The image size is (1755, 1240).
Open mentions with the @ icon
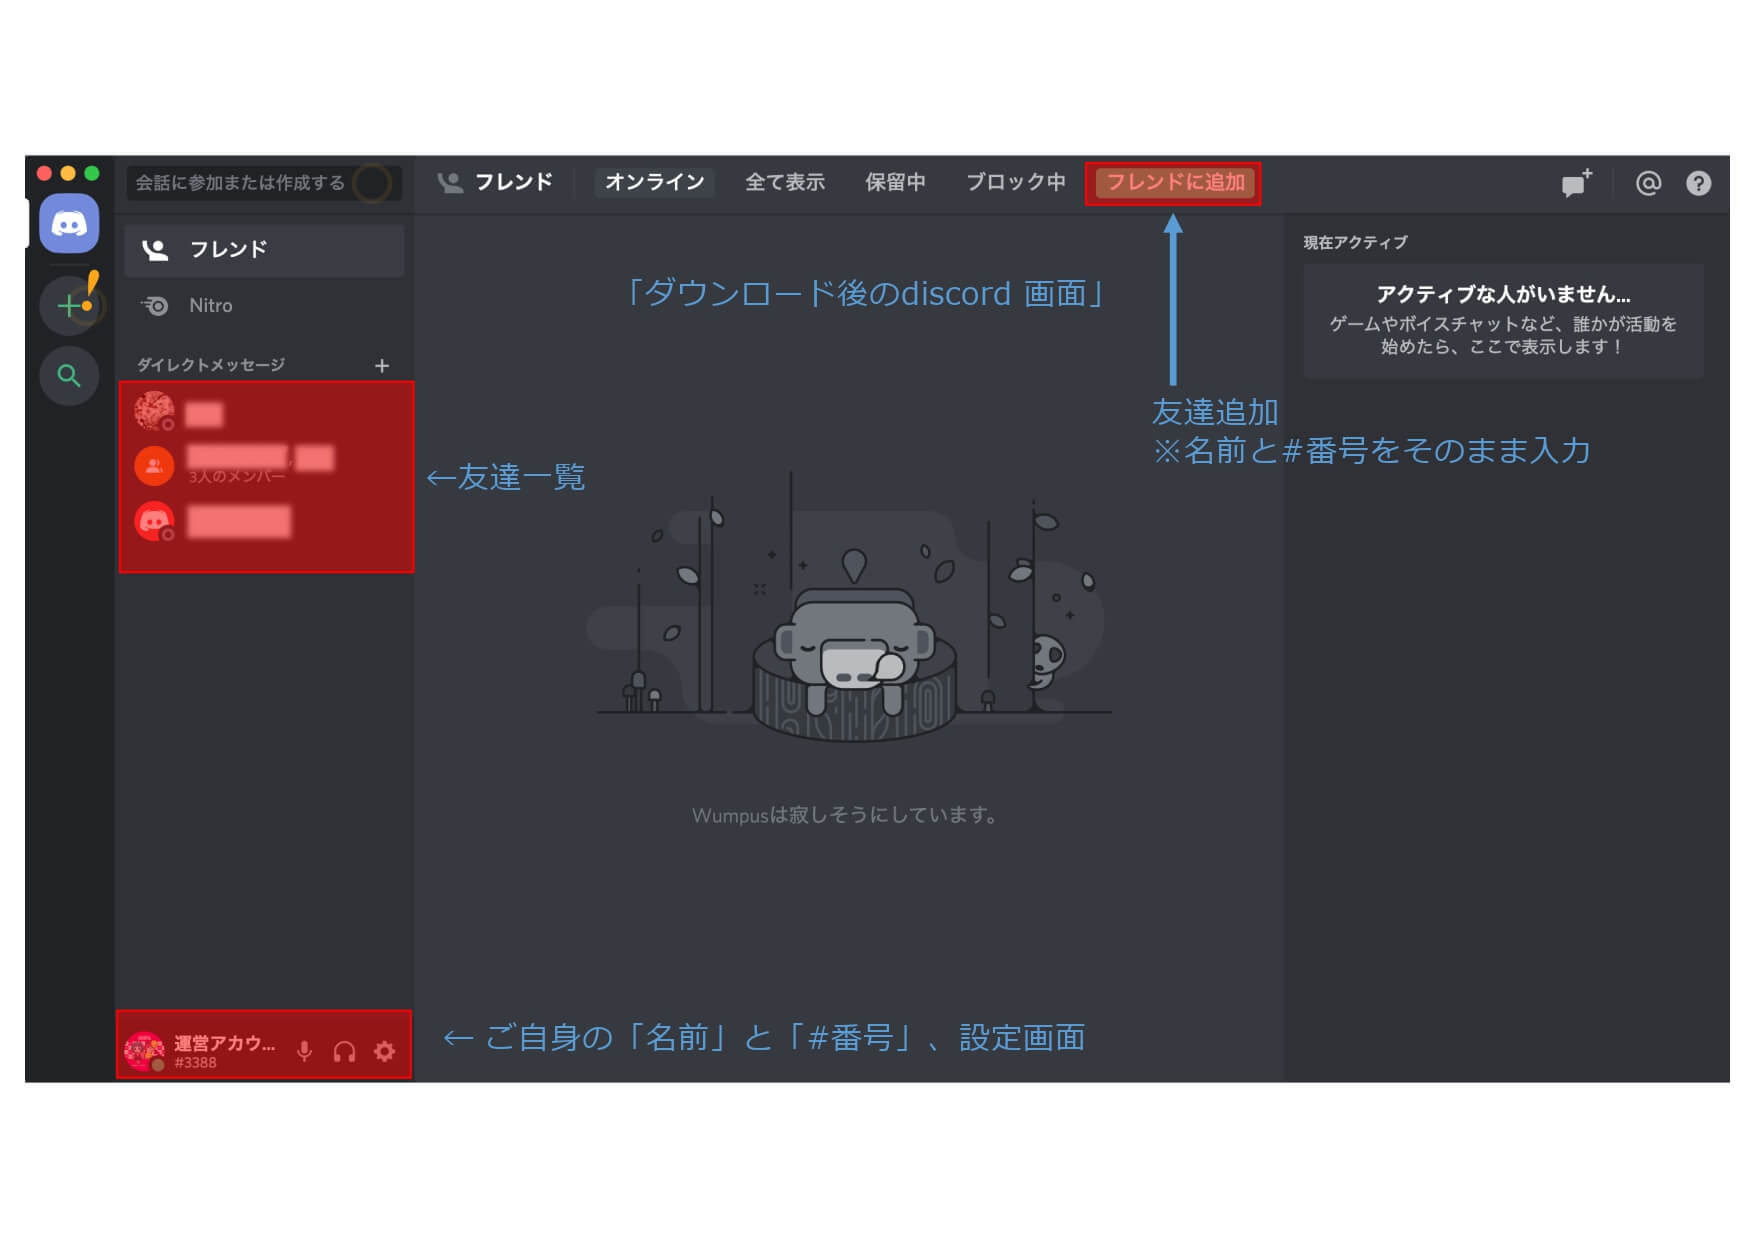coord(1648,183)
